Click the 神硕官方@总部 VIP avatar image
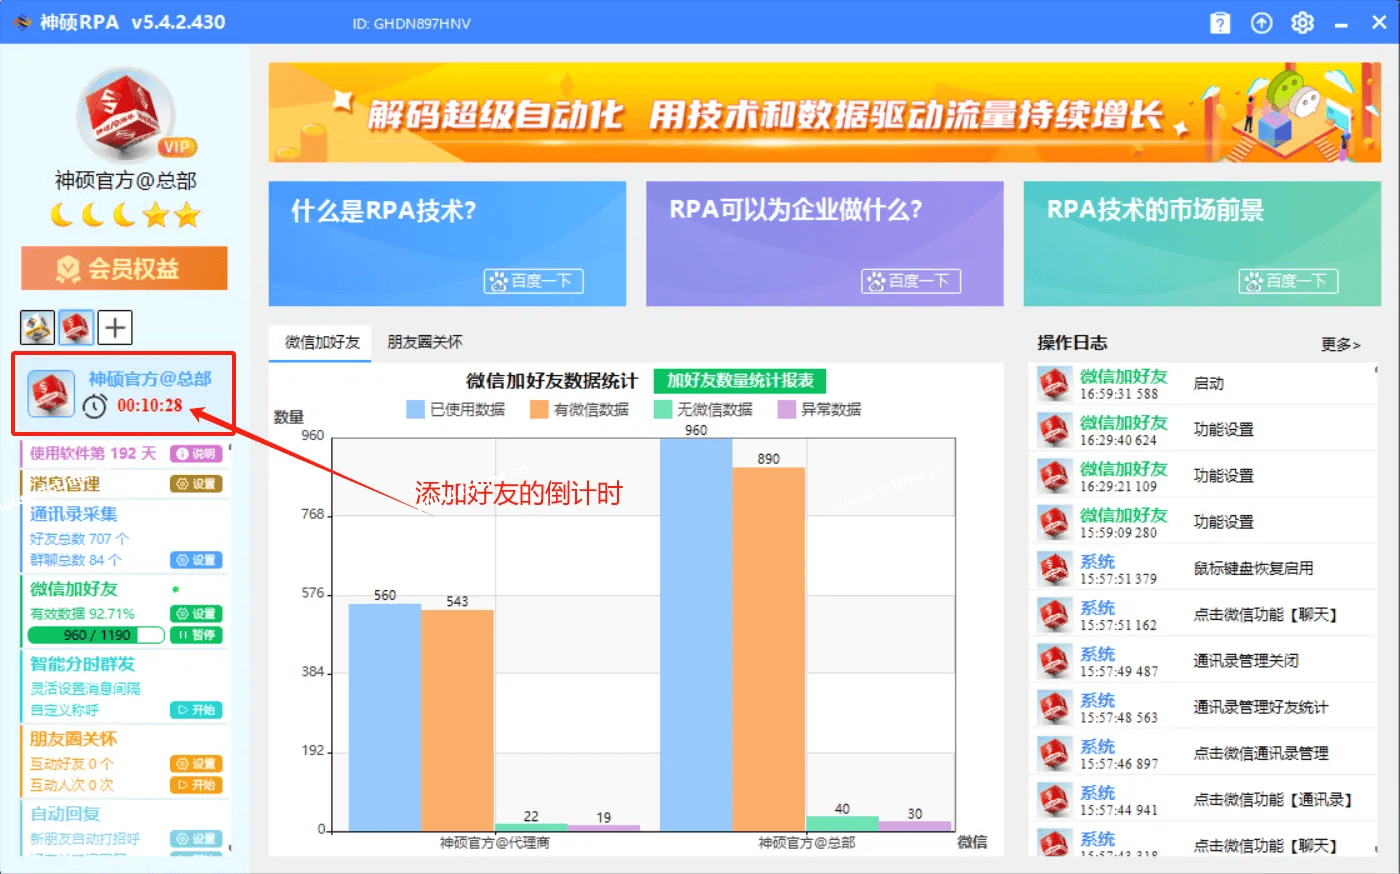 (x=126, y=115)
